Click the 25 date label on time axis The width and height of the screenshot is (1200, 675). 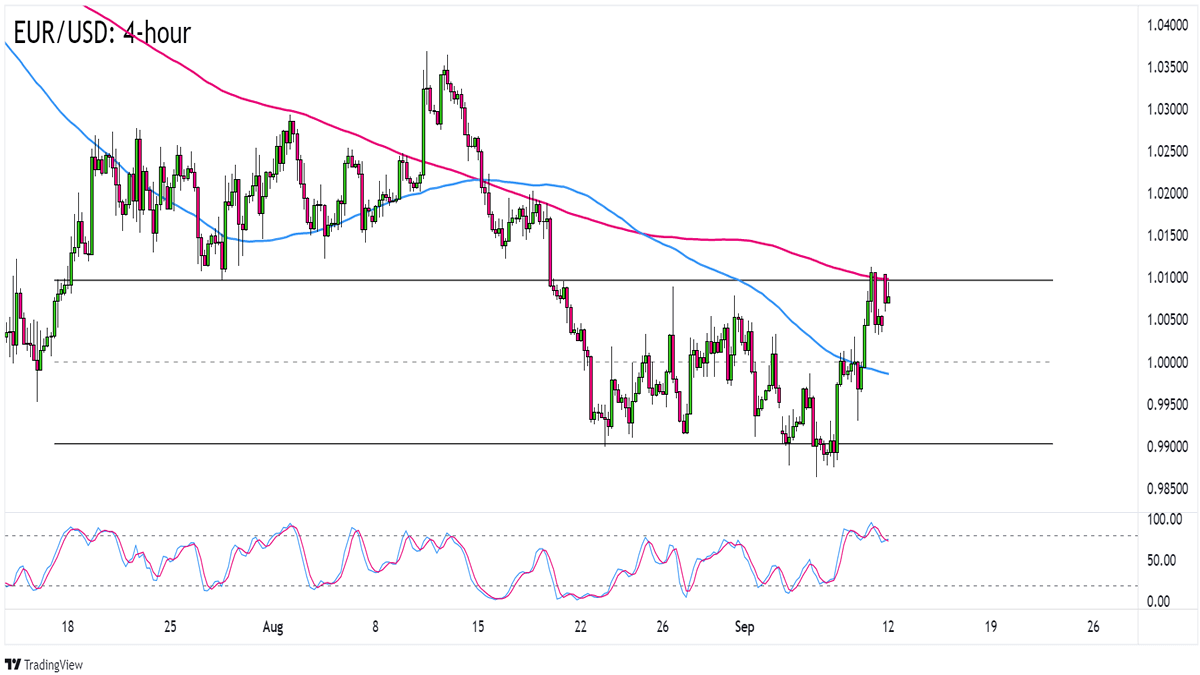(170, 627)
